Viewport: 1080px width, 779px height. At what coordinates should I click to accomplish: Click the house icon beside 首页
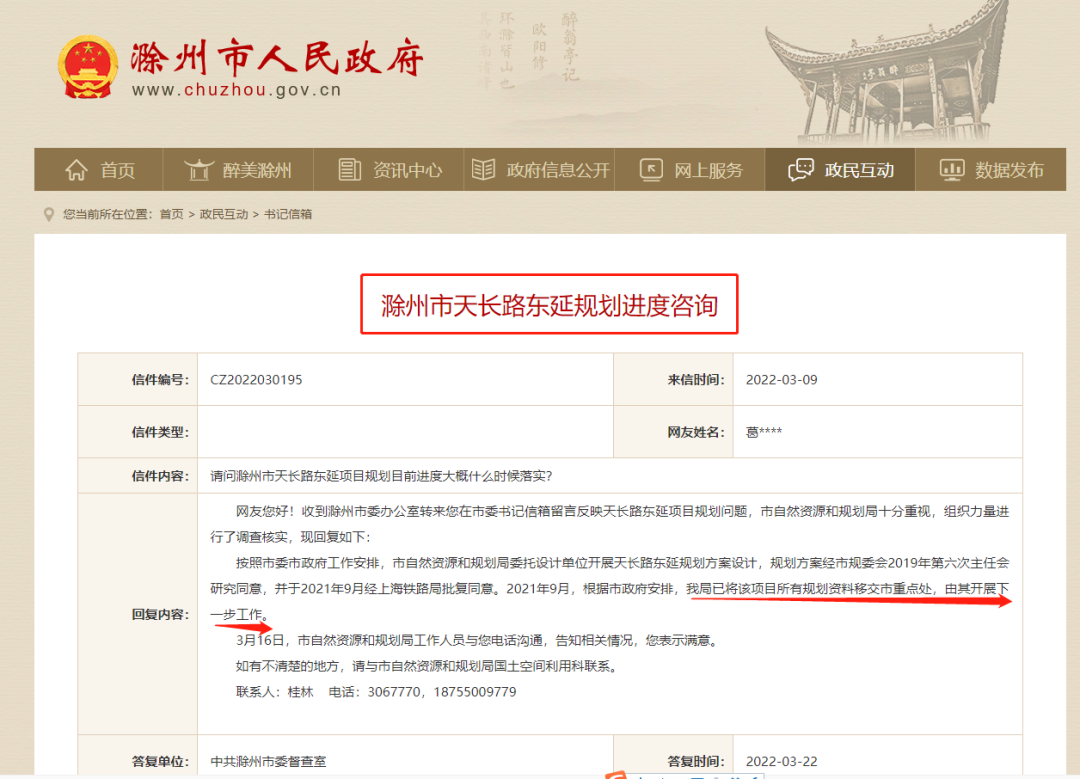[x=76, y=170]
